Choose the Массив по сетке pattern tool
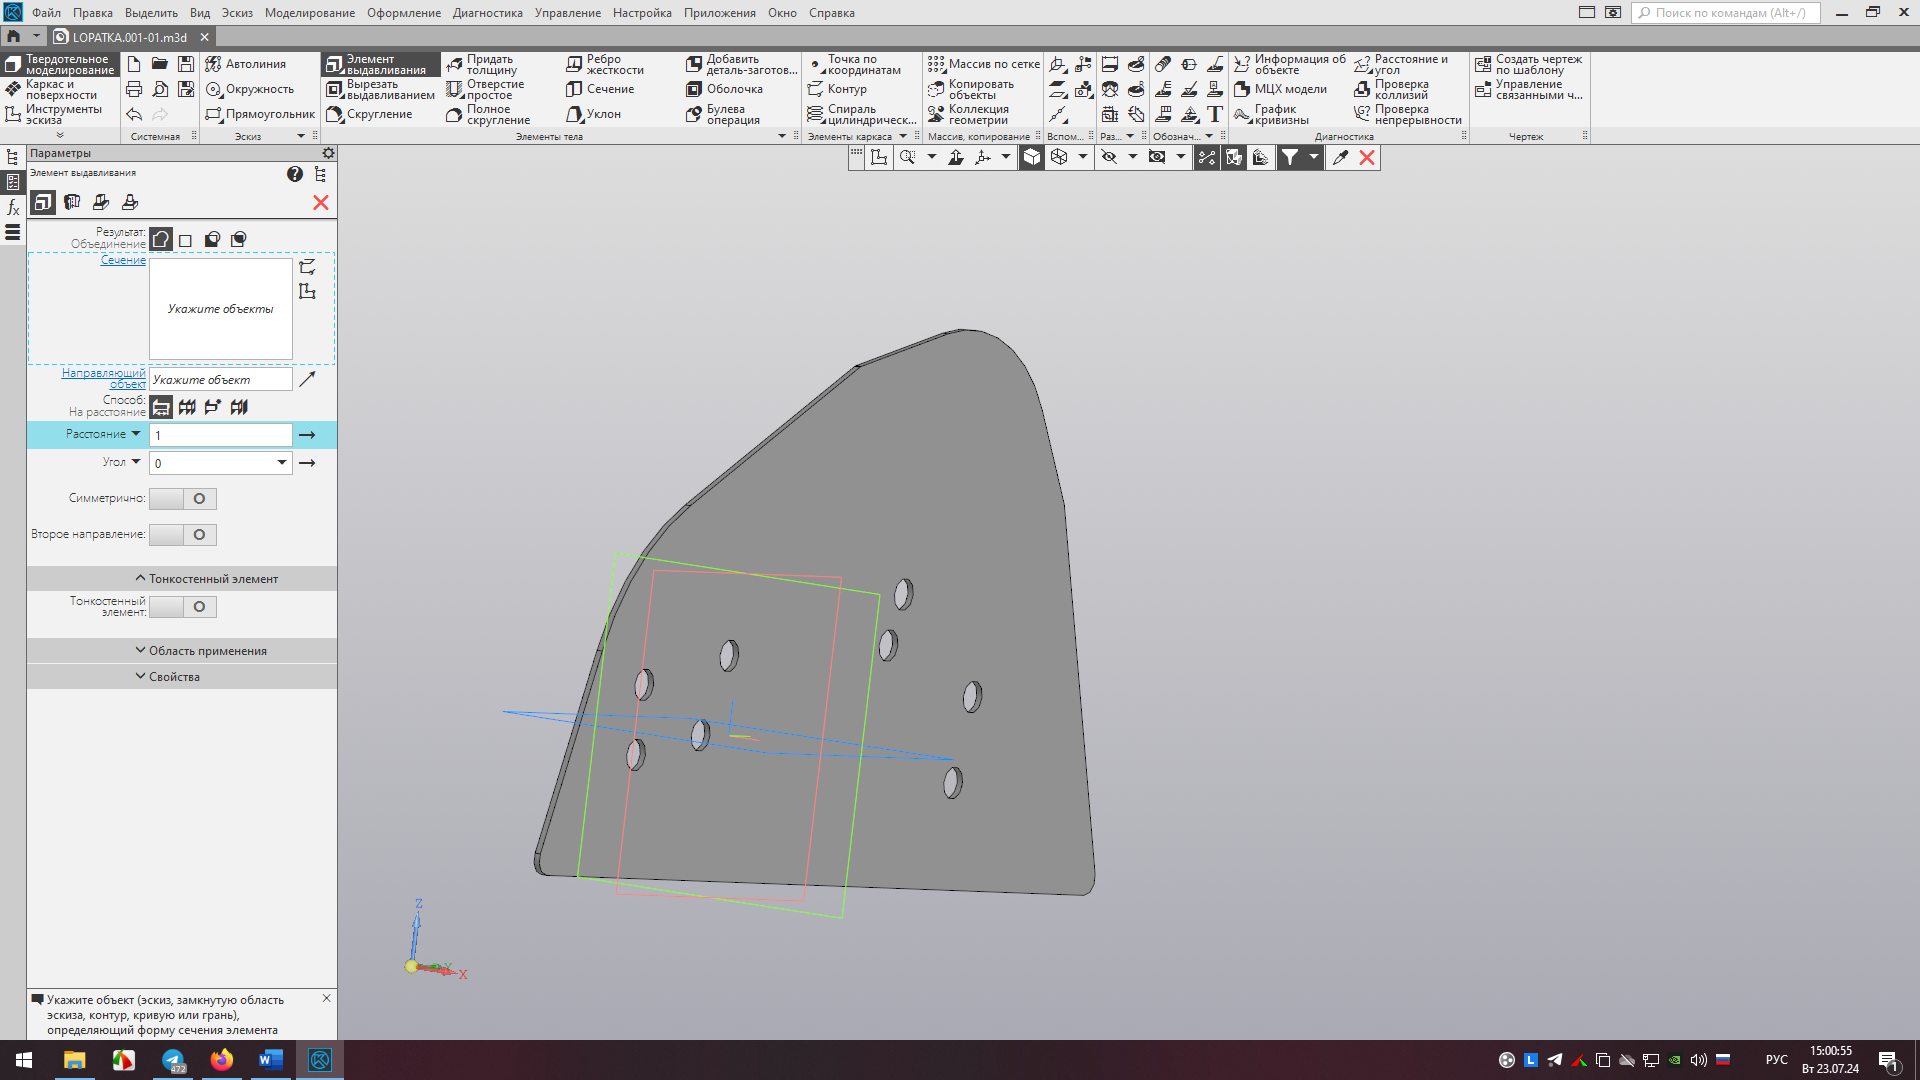Screen dimensions: 1920x1080 coord(984,64)
